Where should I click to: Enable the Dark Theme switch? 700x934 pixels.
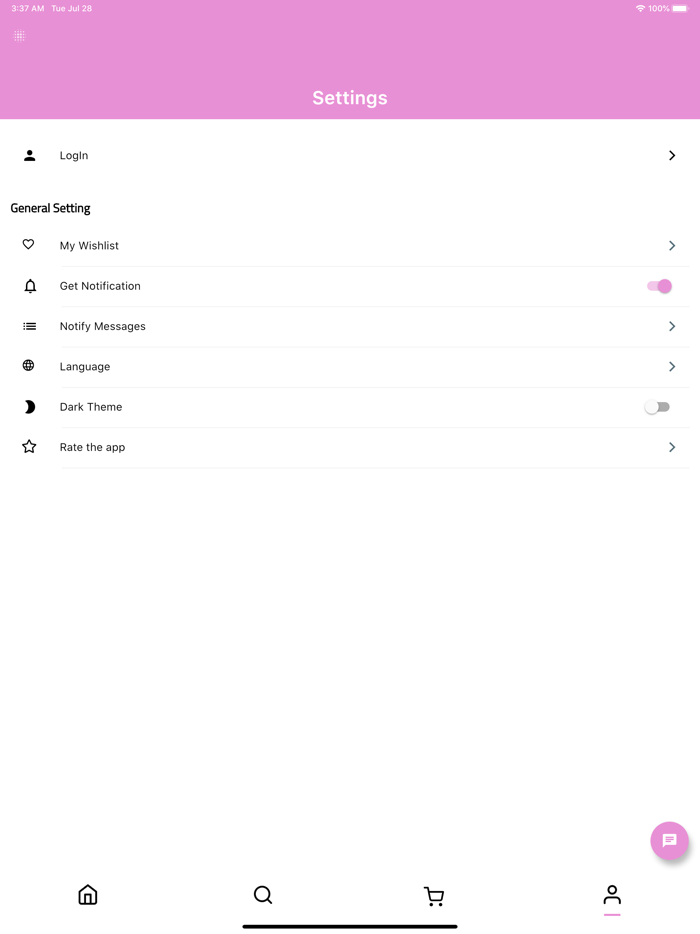coord(657,407)
